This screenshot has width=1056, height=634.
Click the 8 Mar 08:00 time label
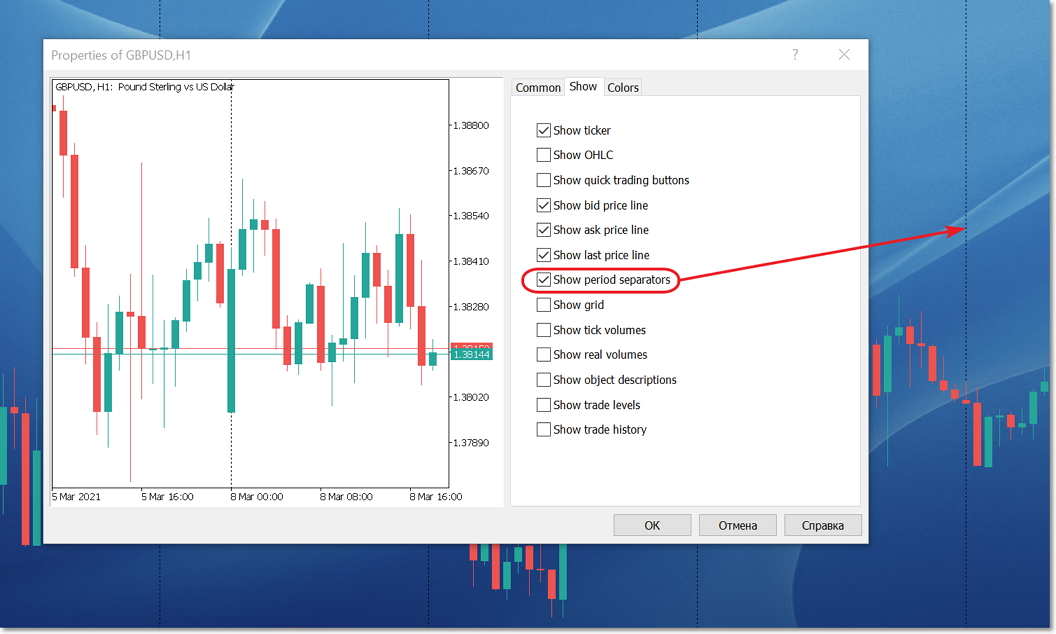click(346, 497)
